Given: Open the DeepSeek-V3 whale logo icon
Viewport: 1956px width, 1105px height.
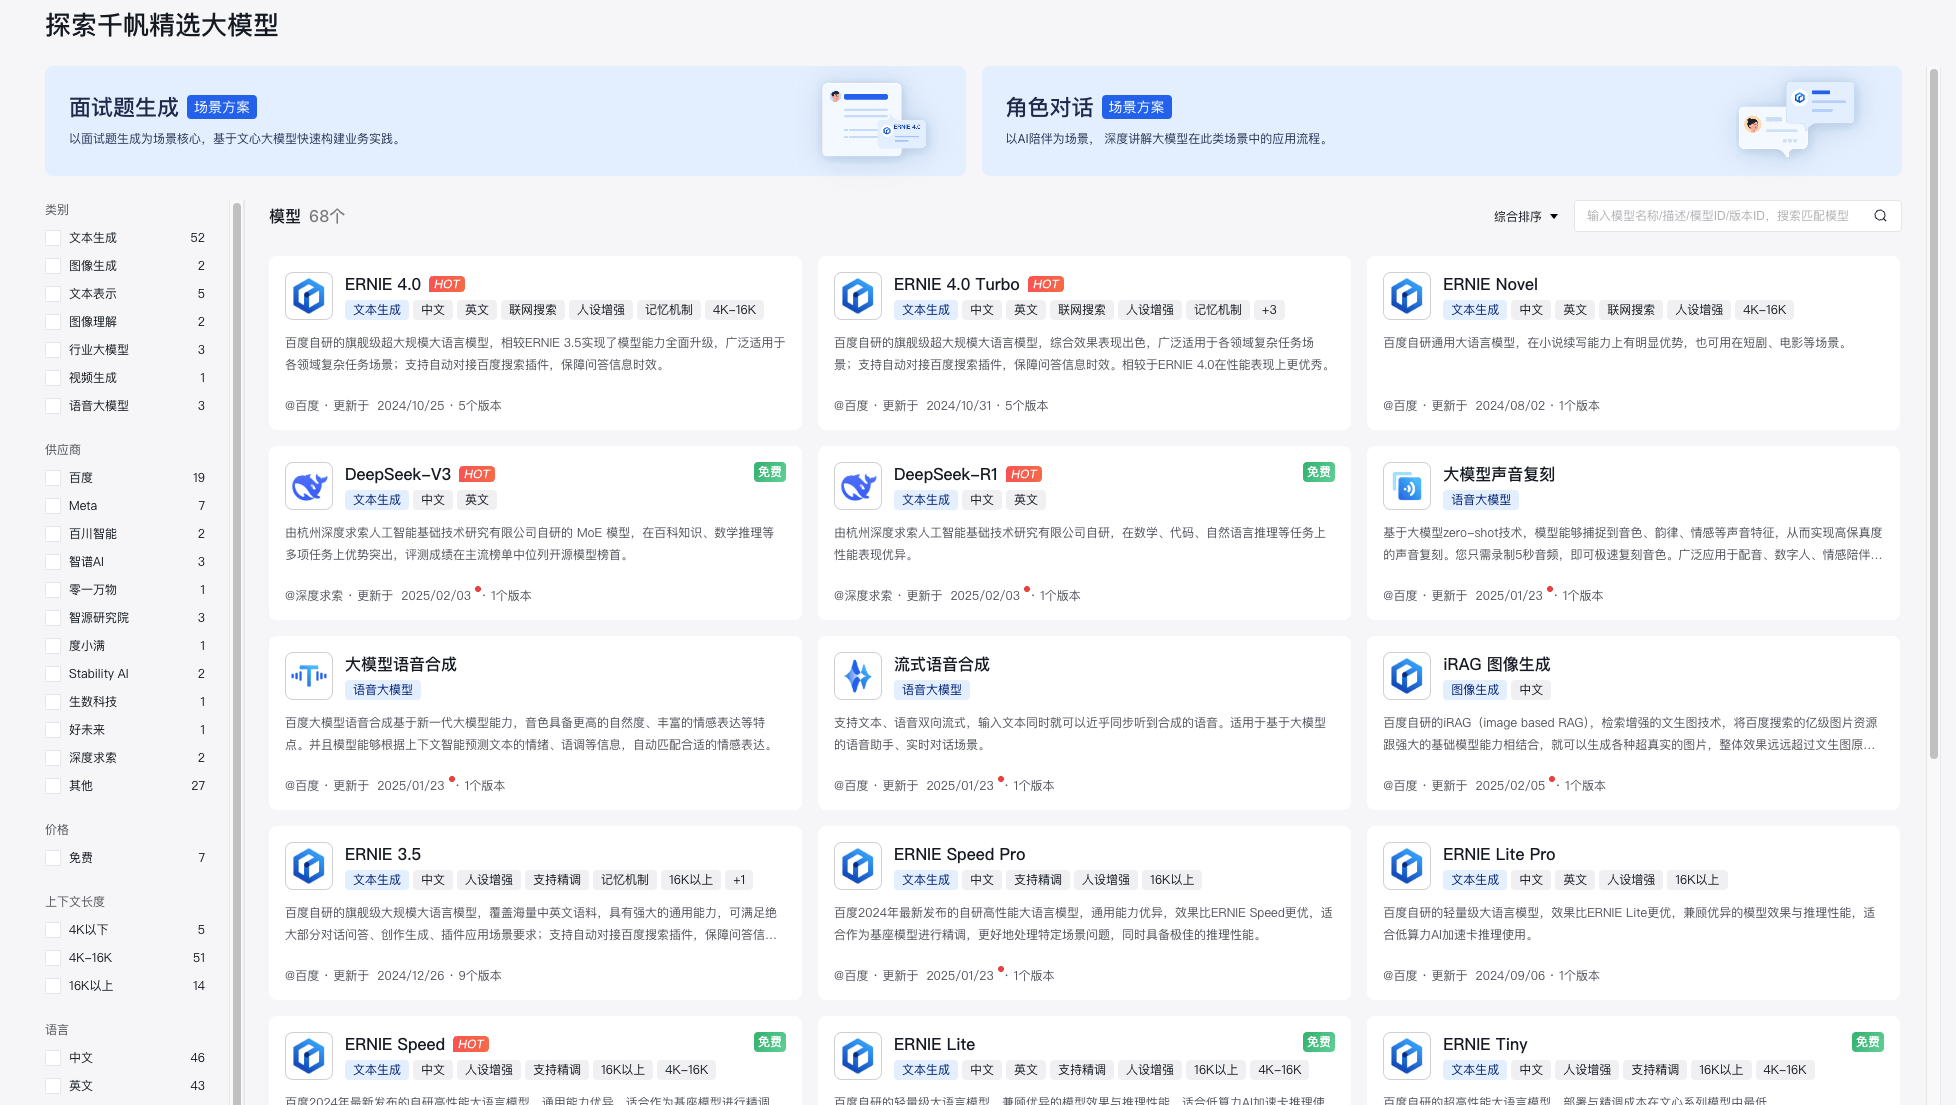Looking at the screenshot, I should pyautogui.click(x=309, y=486).
